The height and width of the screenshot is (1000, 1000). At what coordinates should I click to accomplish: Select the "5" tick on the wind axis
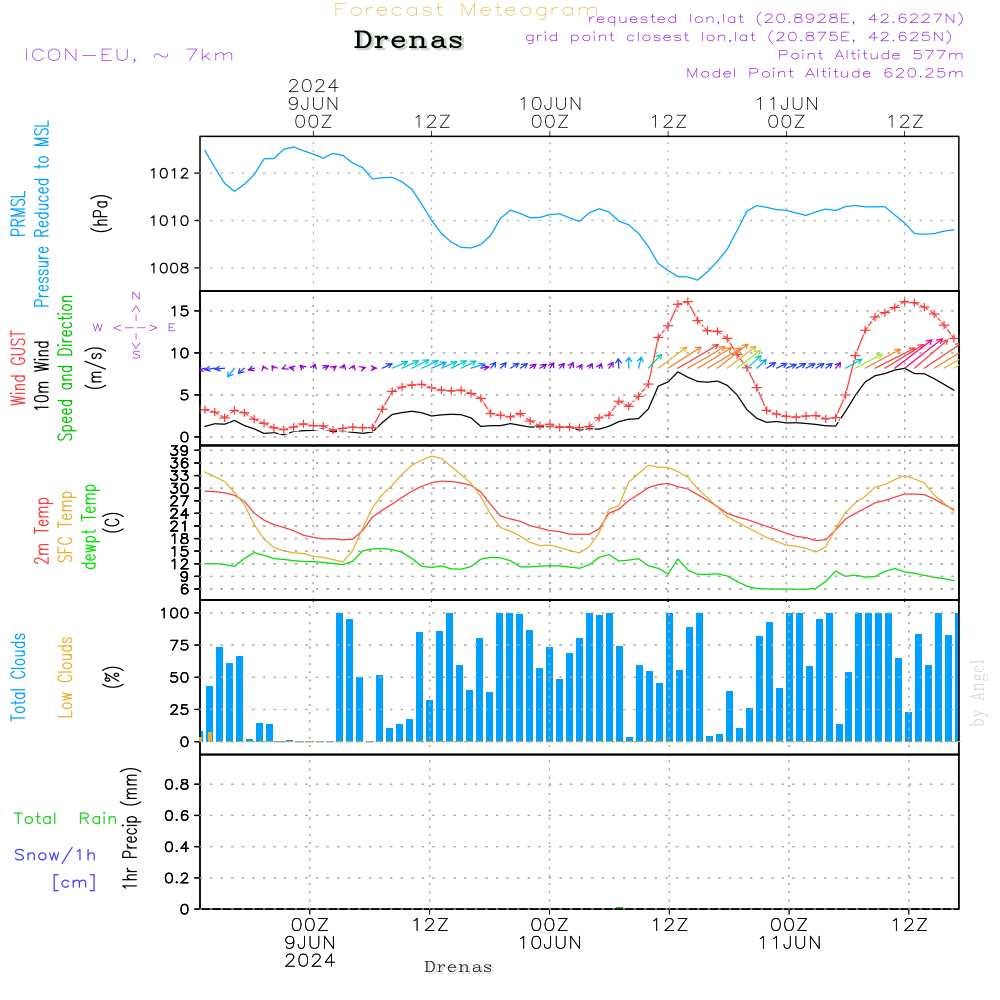pos(186,395)
